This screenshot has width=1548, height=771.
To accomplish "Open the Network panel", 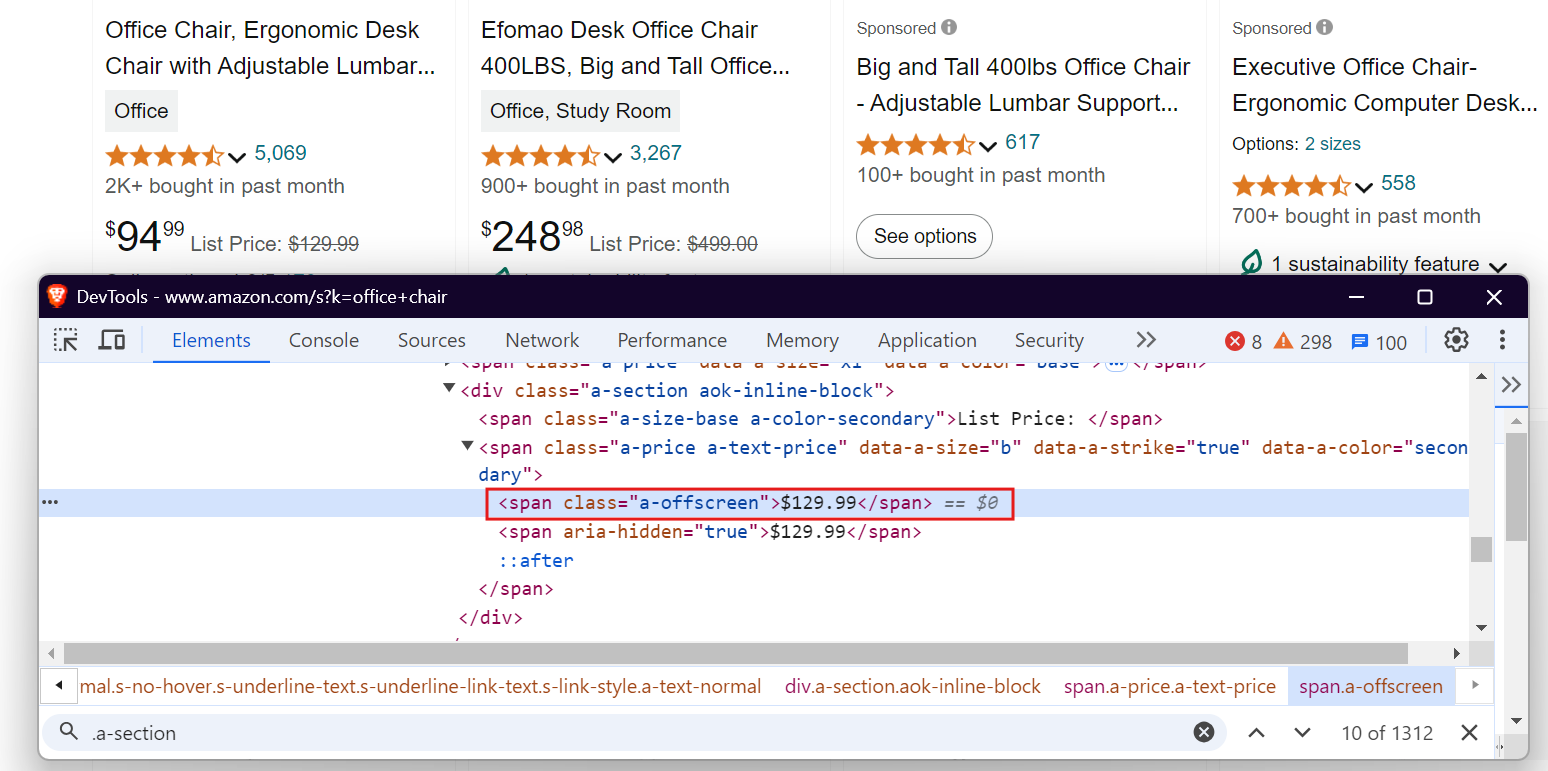I will click(541, 340).
